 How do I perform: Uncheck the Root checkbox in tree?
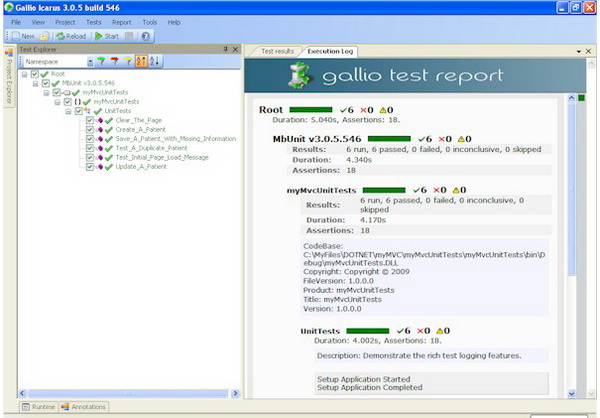click(35, 74)
